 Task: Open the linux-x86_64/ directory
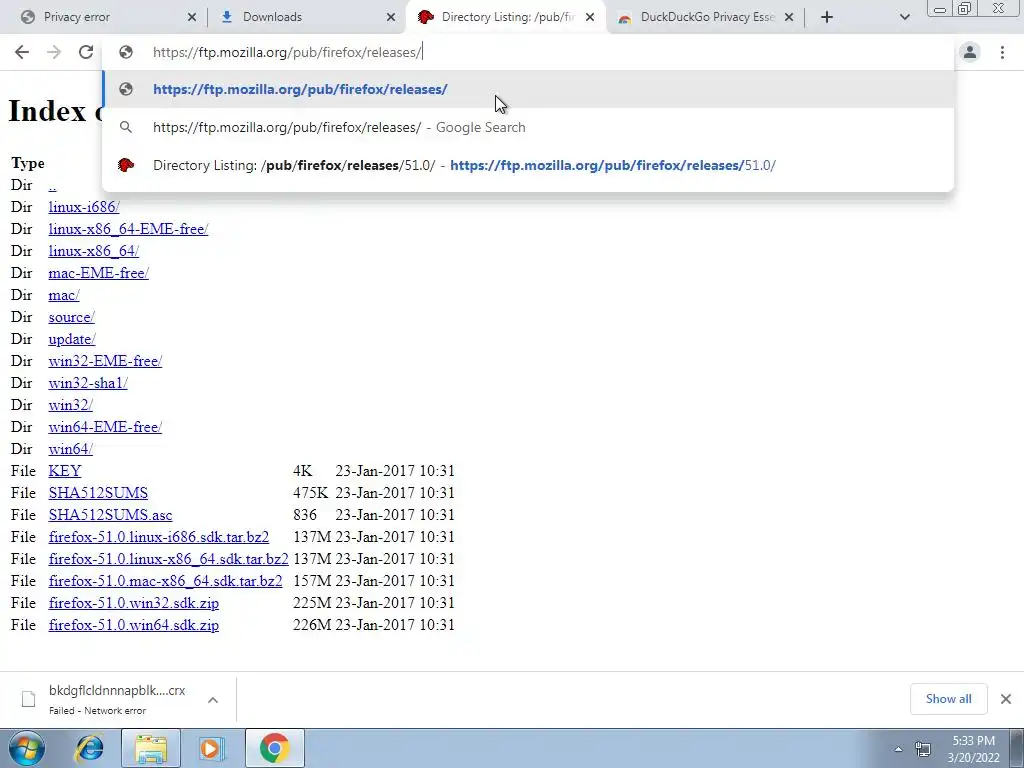[x=93, y=251]
